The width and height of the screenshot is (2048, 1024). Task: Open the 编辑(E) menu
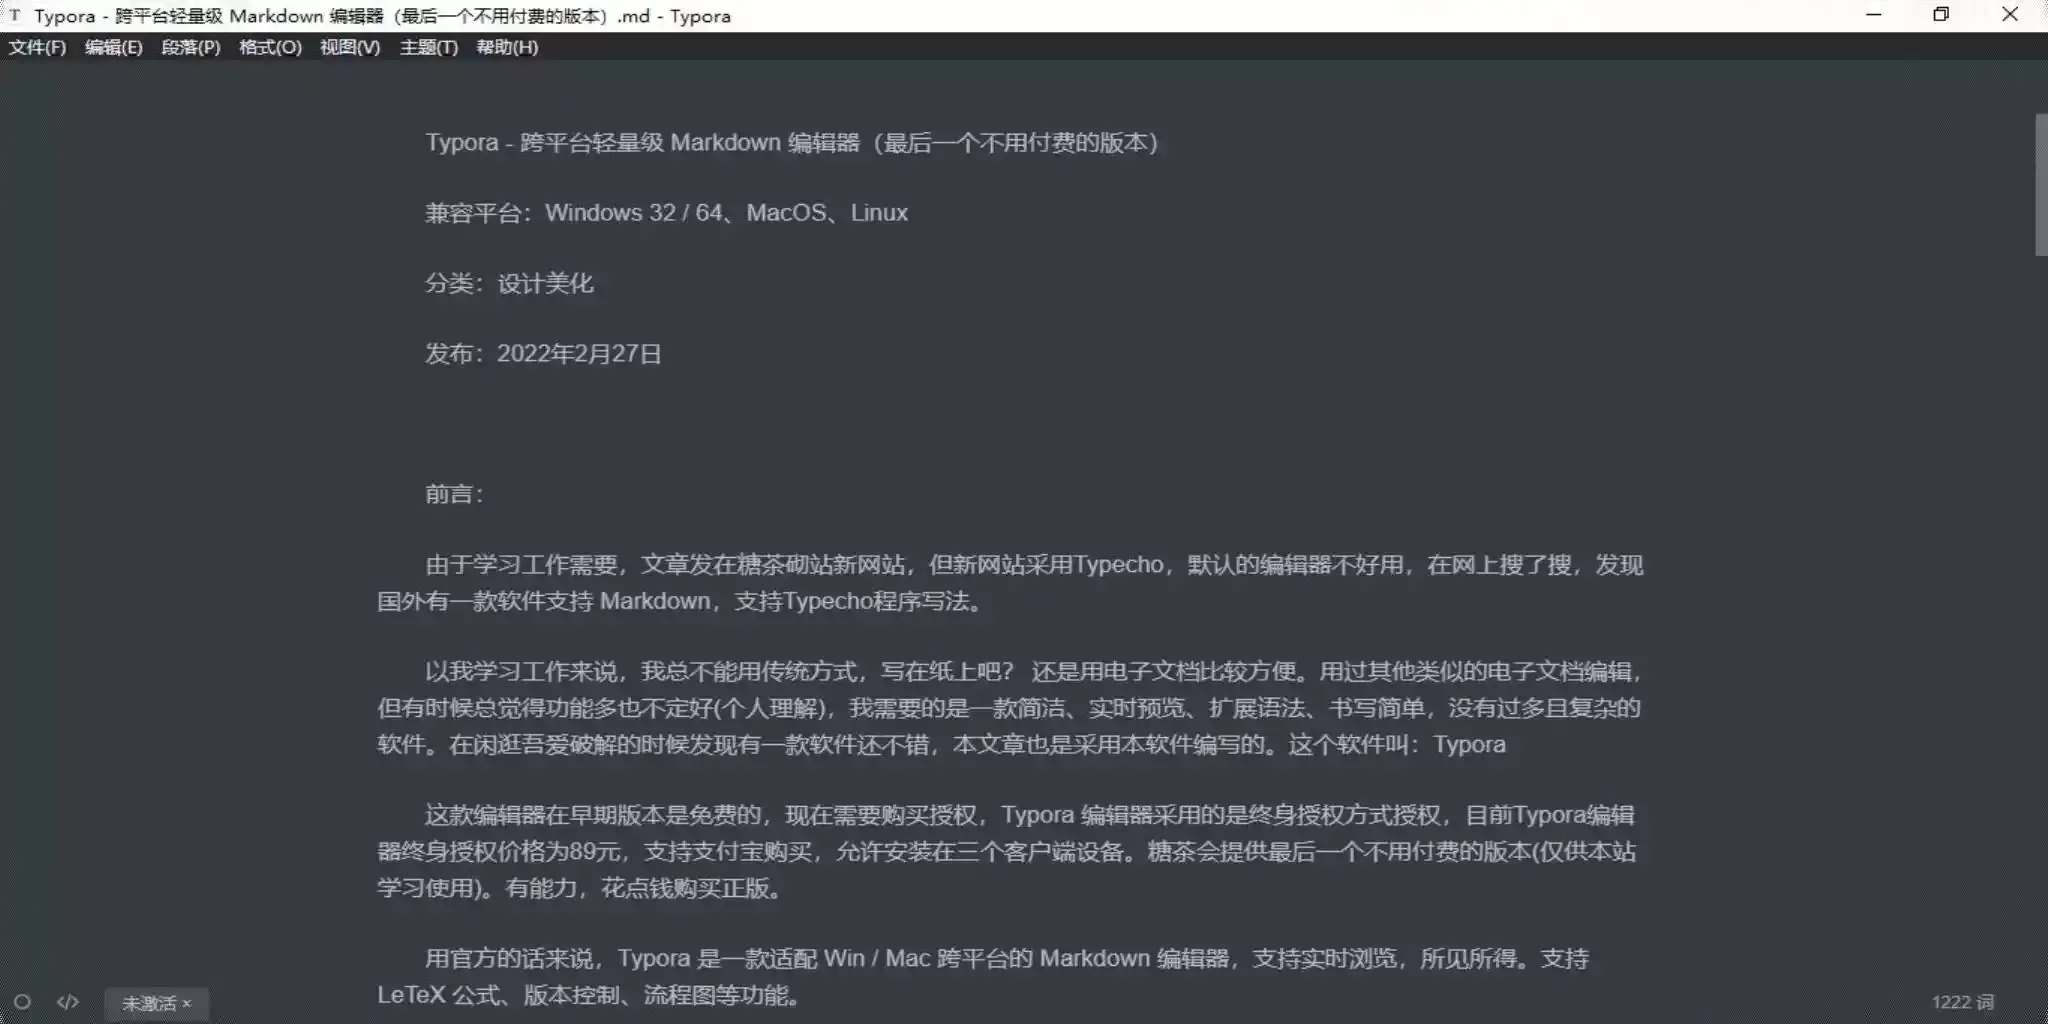(x=113, y=47)
